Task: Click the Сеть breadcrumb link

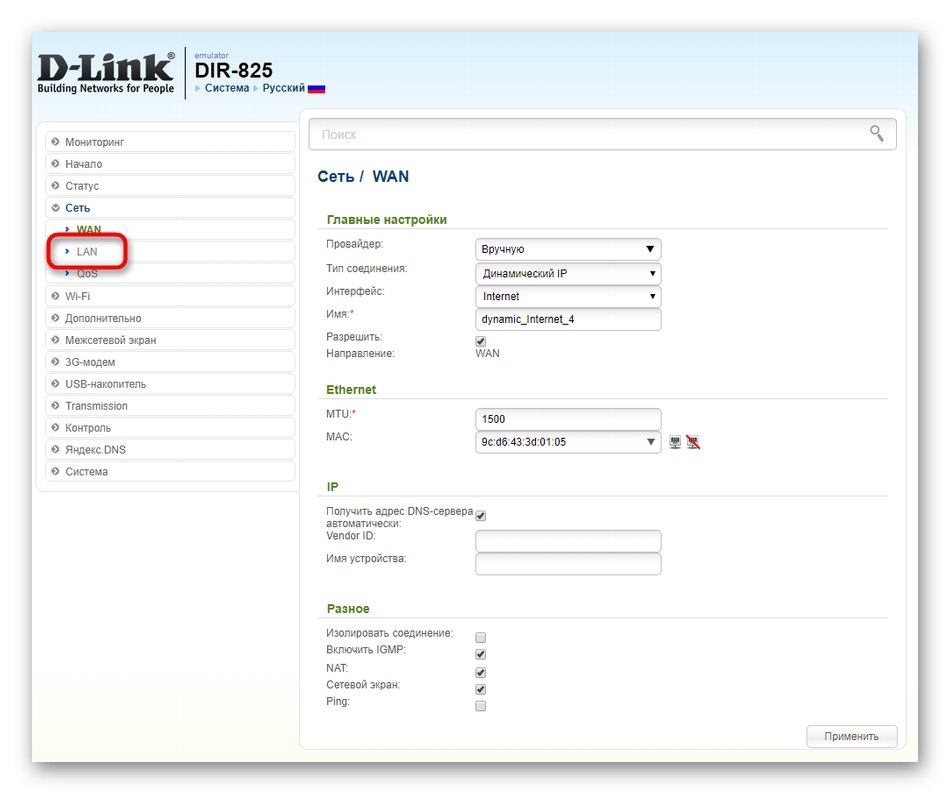Action: [336, 176]
